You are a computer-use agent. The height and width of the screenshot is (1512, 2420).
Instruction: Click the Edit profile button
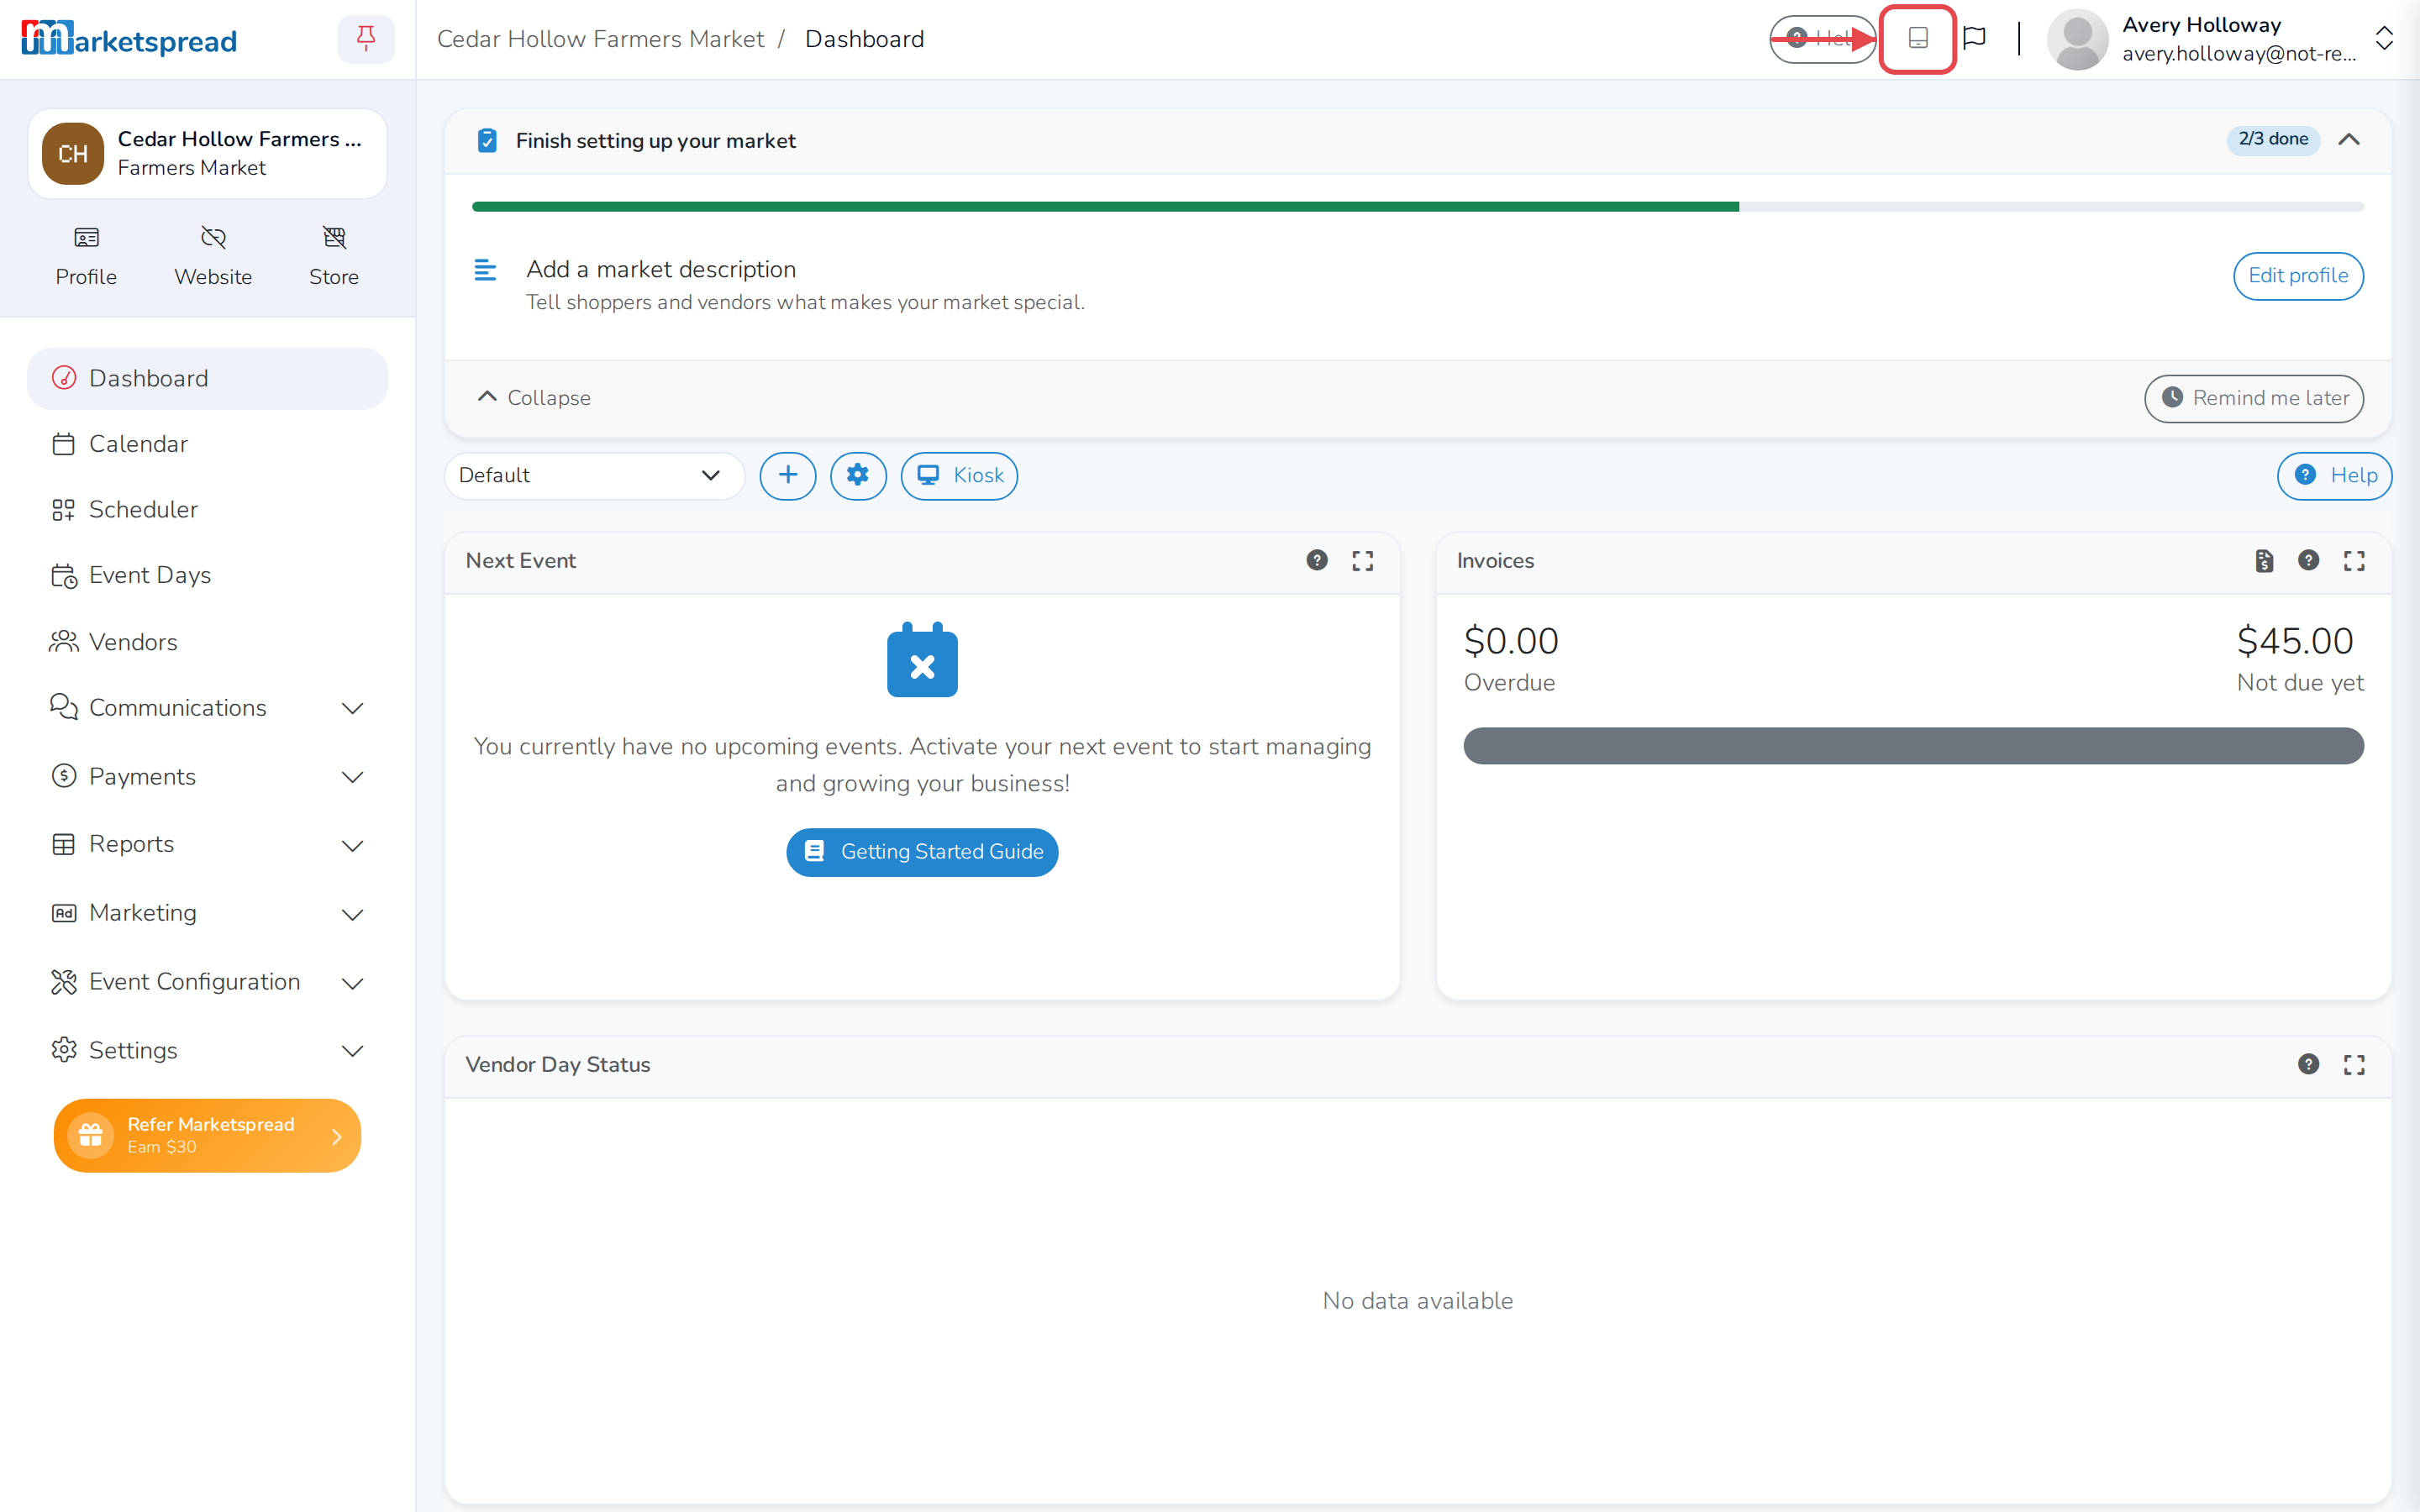coord(2298,276)
